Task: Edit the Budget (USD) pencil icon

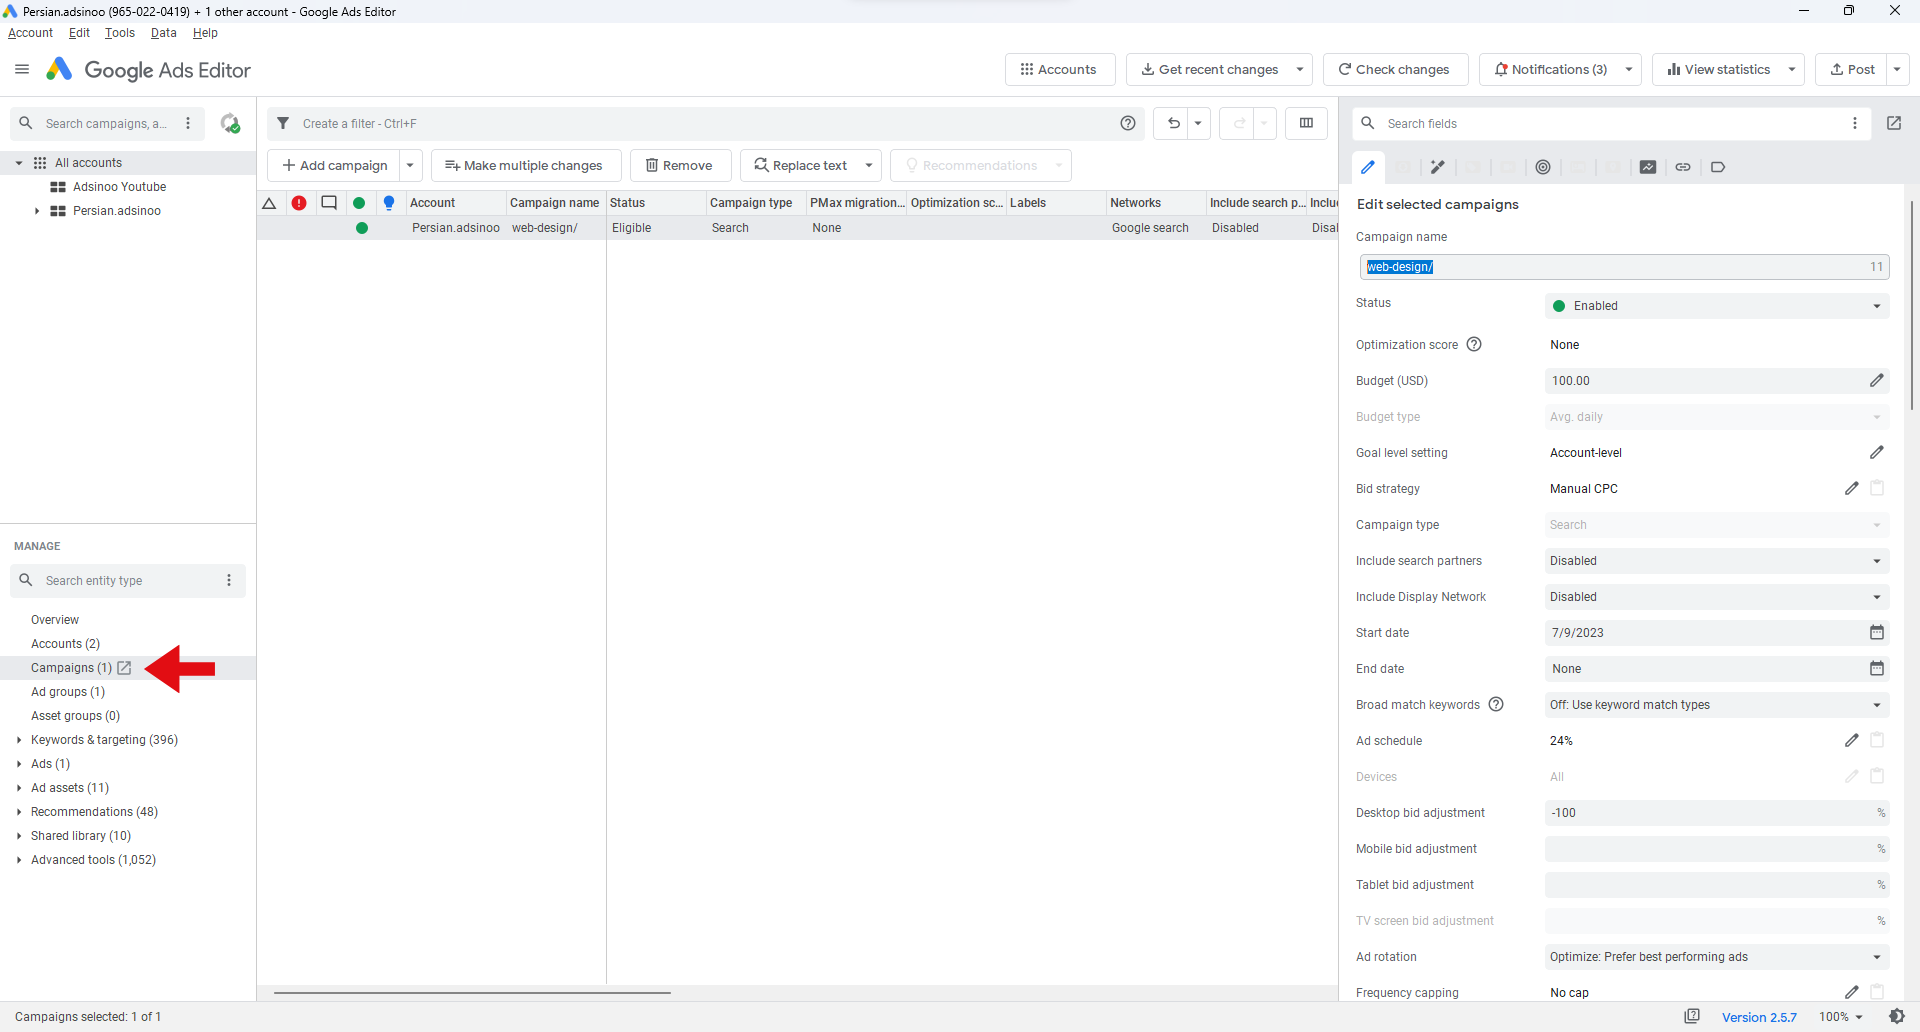Action: (x=1877, y=380)
